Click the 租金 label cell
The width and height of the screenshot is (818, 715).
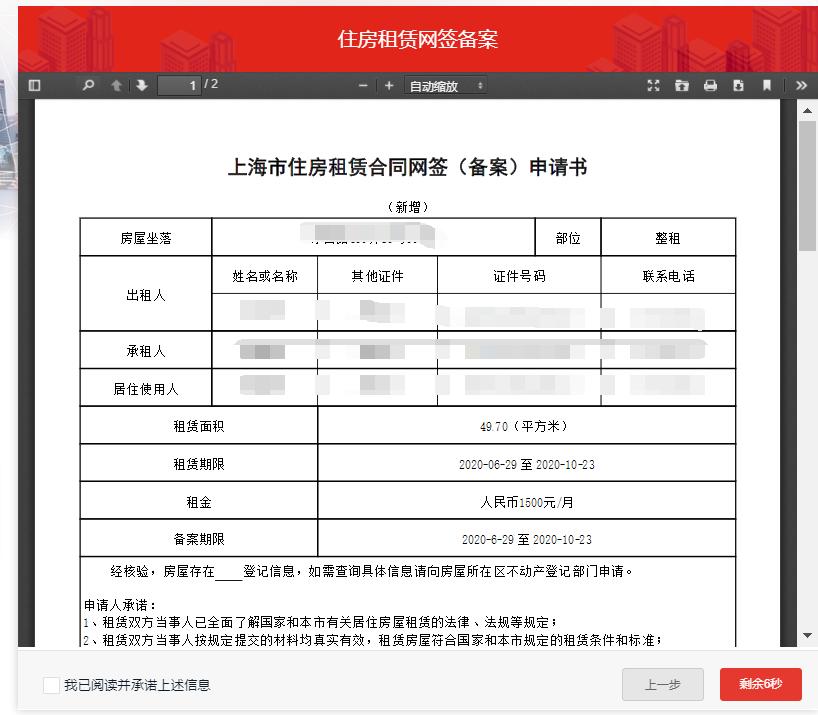[x=199, y=502]
